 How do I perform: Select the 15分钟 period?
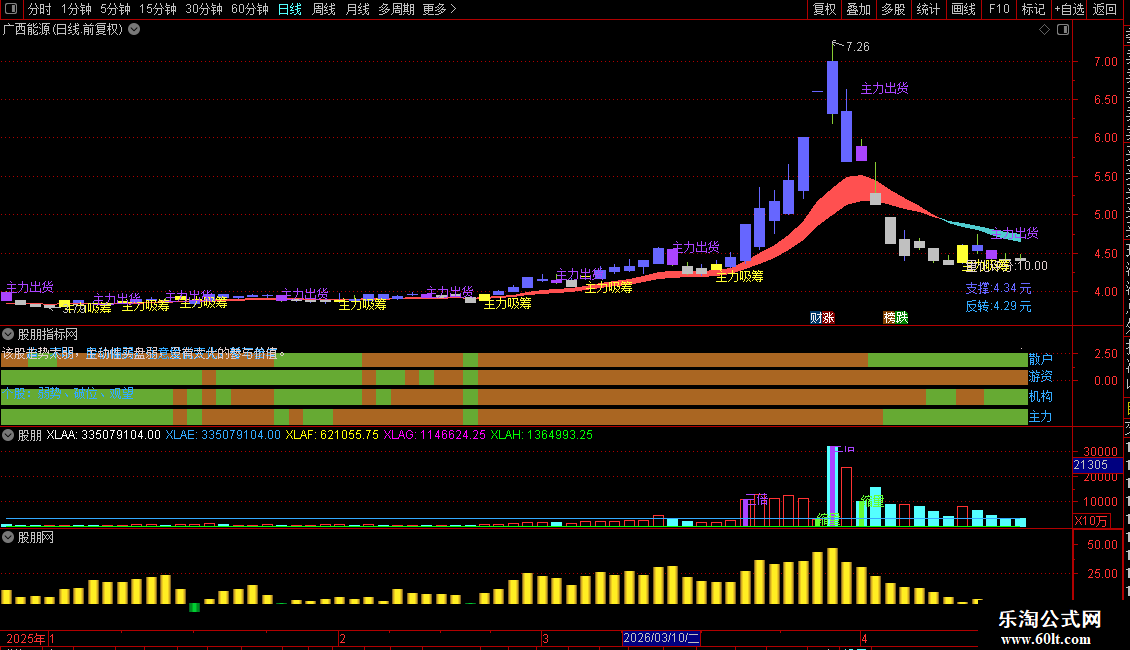point(158,9)
